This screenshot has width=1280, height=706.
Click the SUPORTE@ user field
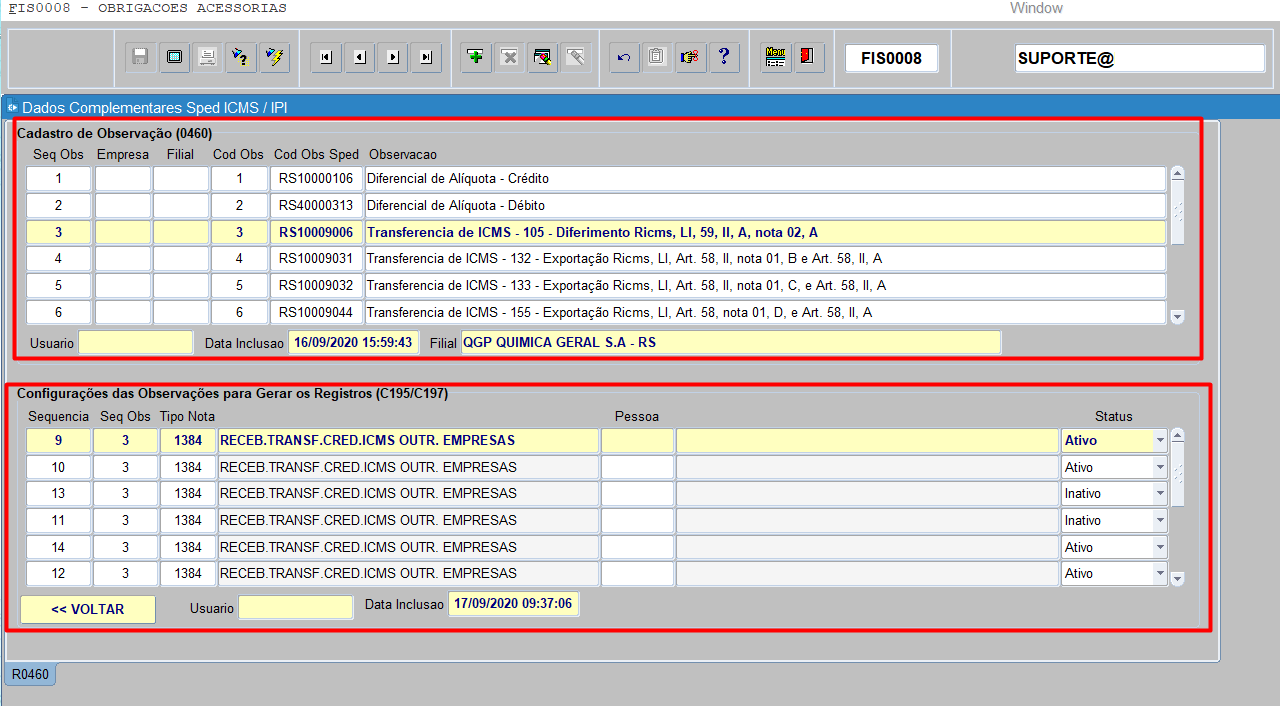[1140, 58]
